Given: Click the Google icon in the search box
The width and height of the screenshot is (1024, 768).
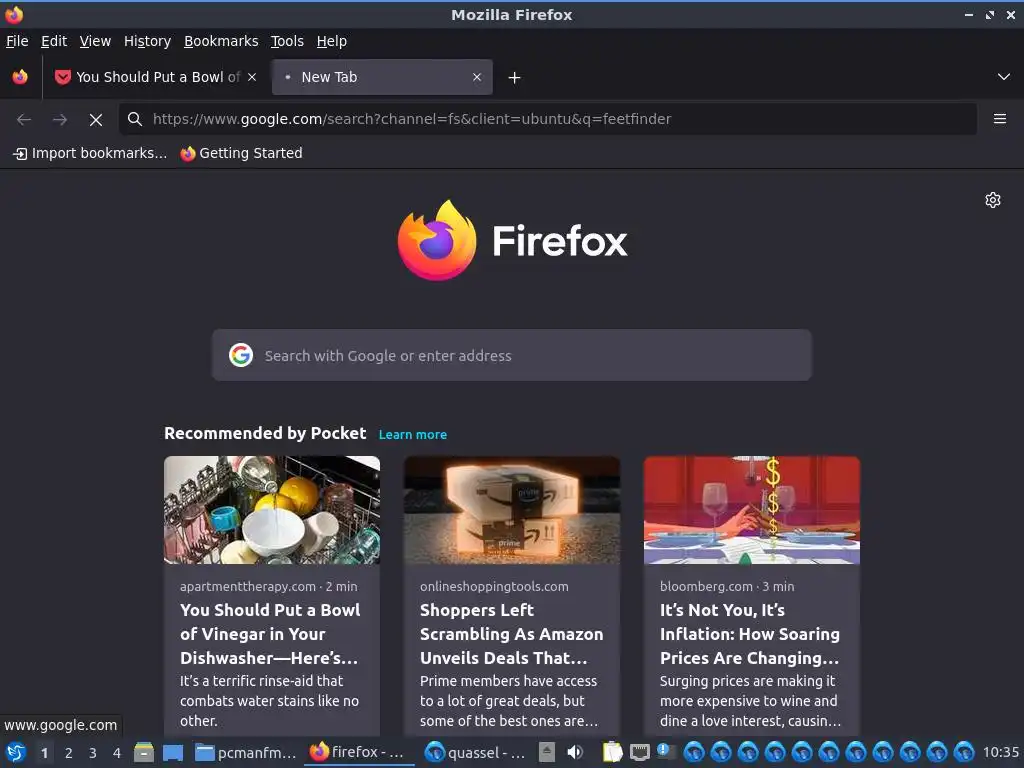Looking at the screenshot, I should click(x=241, y=355).
